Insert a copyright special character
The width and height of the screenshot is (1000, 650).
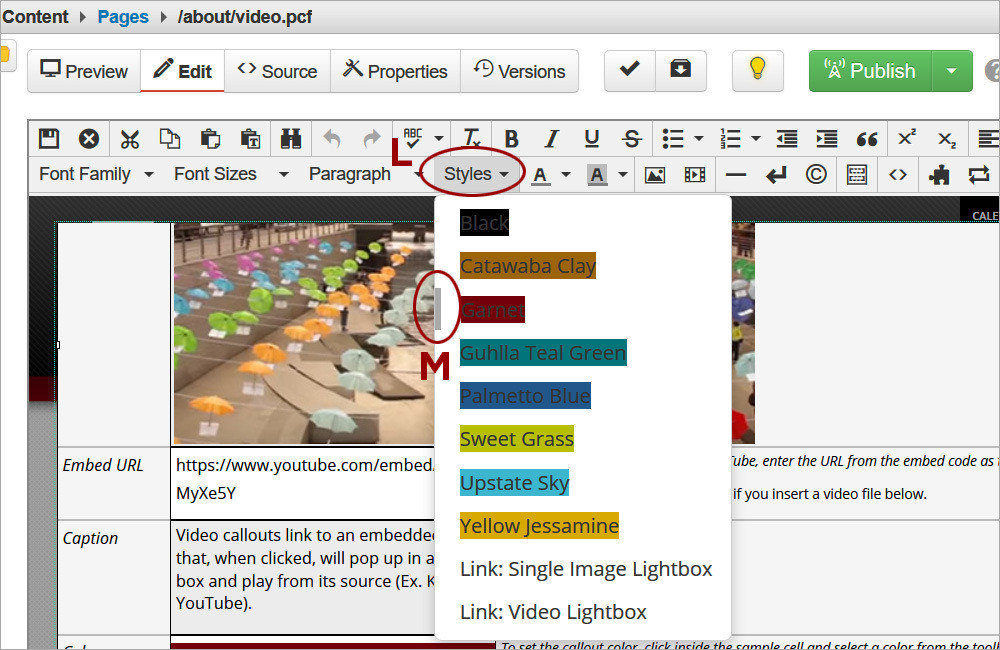point(816,175)
